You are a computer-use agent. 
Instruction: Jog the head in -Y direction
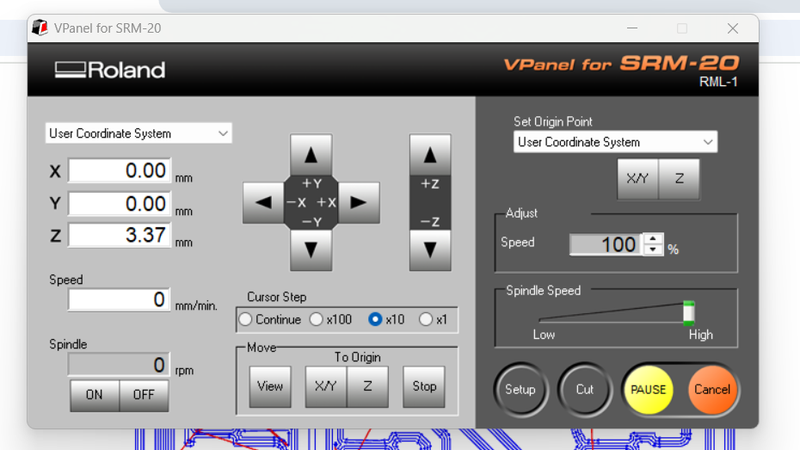(x=311, y=250)
